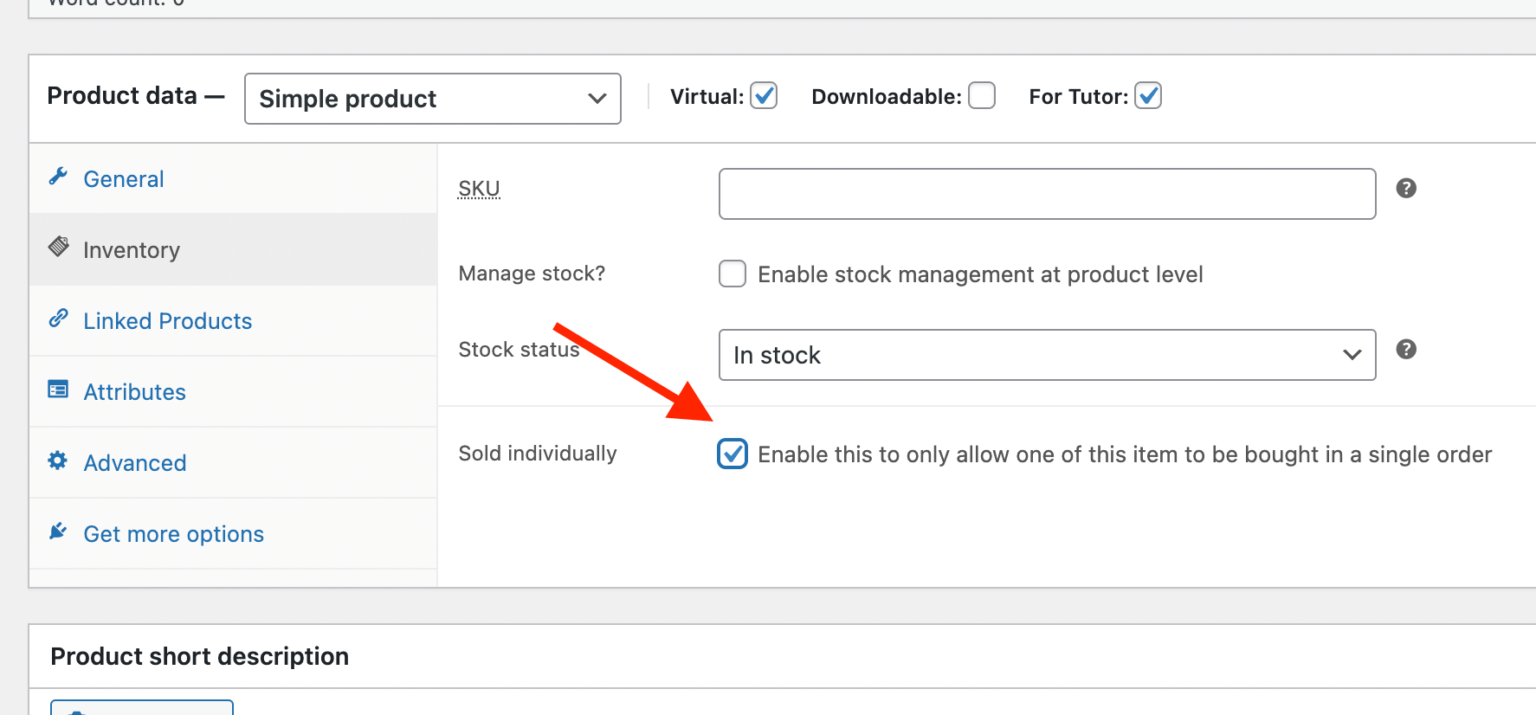Click the Get more options link
This screenshot has height=715, width=1536.
173,533
